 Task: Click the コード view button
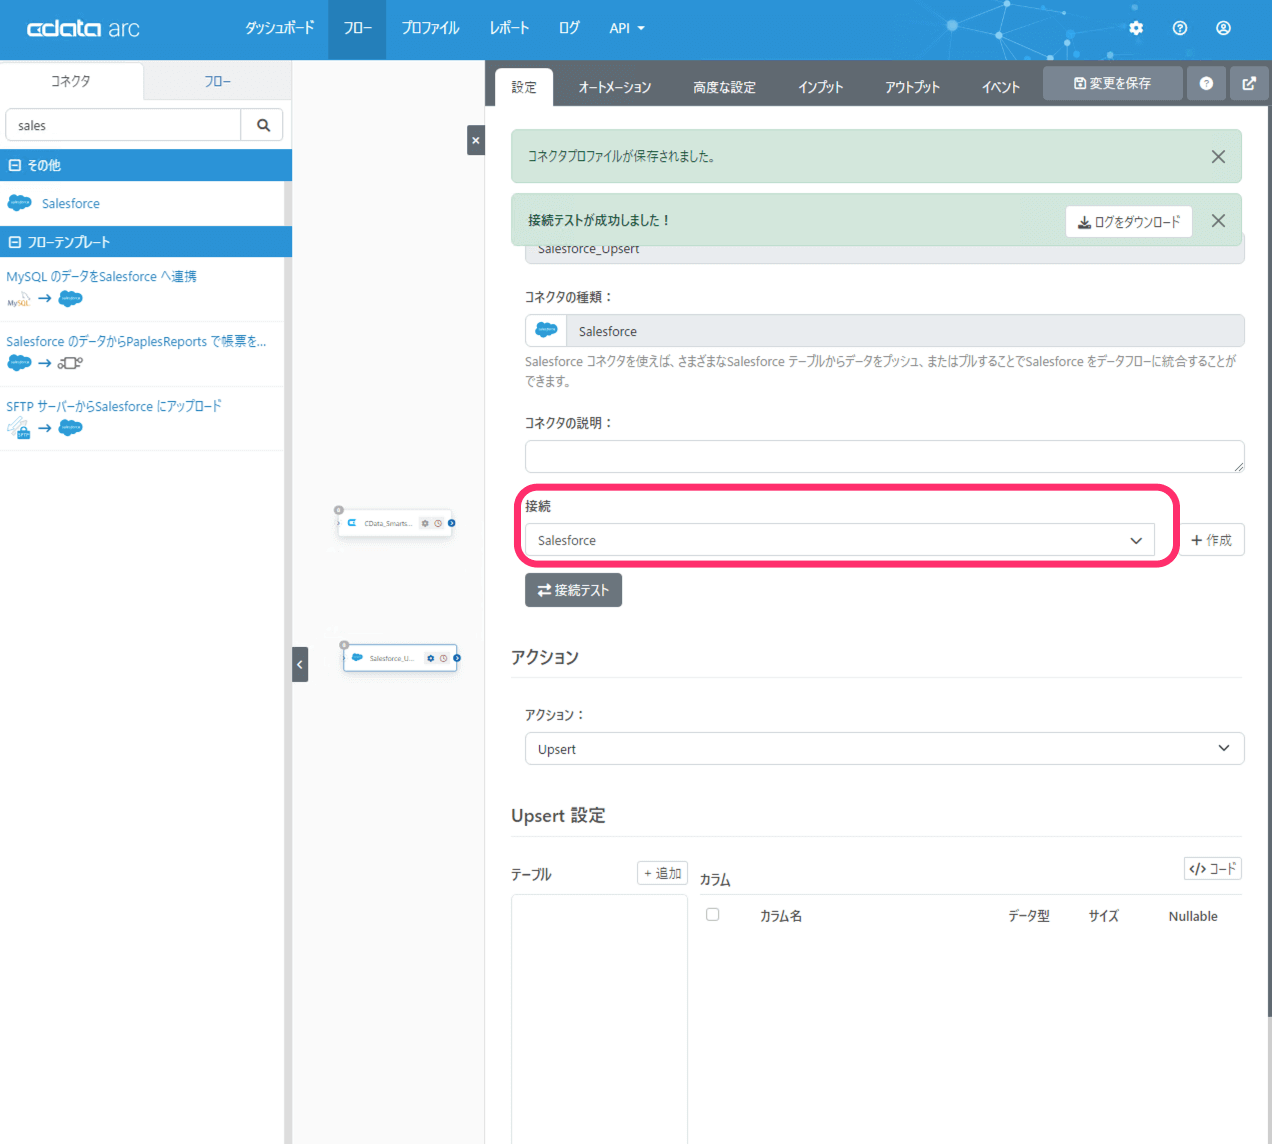click(x=1213, y=869)
